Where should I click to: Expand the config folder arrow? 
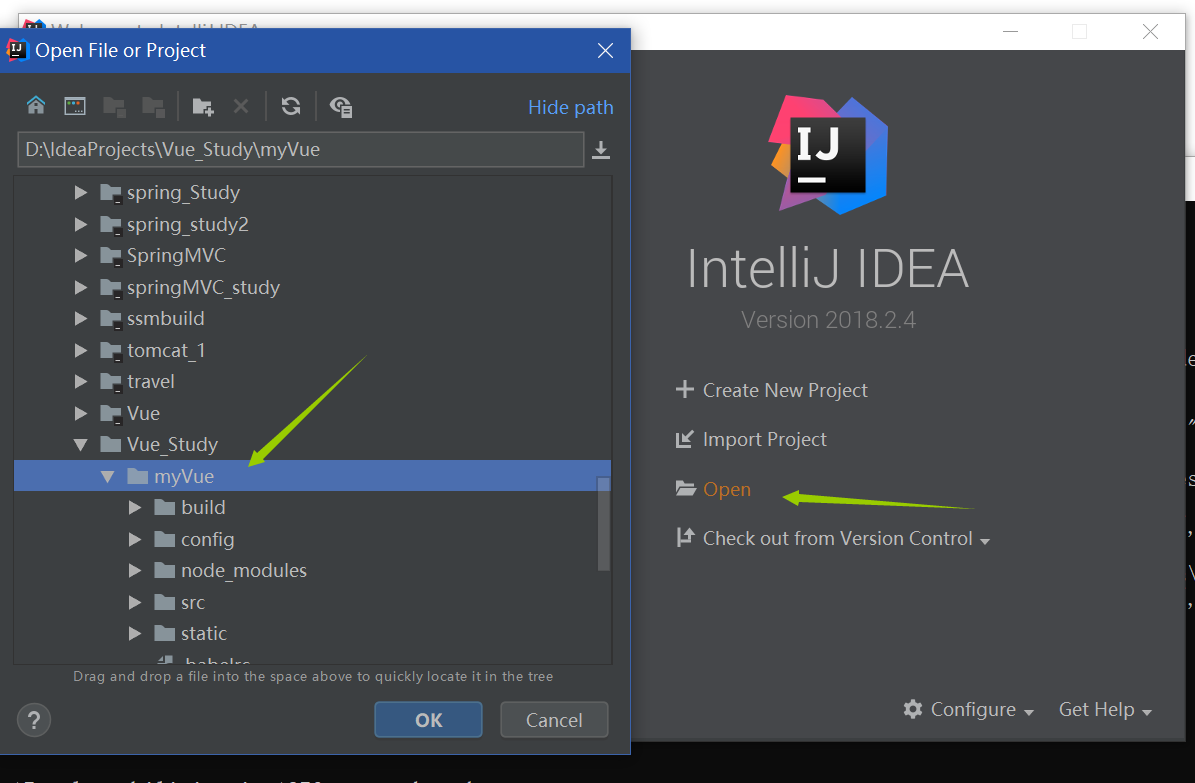pyautogui.click(x=135, y=539)
